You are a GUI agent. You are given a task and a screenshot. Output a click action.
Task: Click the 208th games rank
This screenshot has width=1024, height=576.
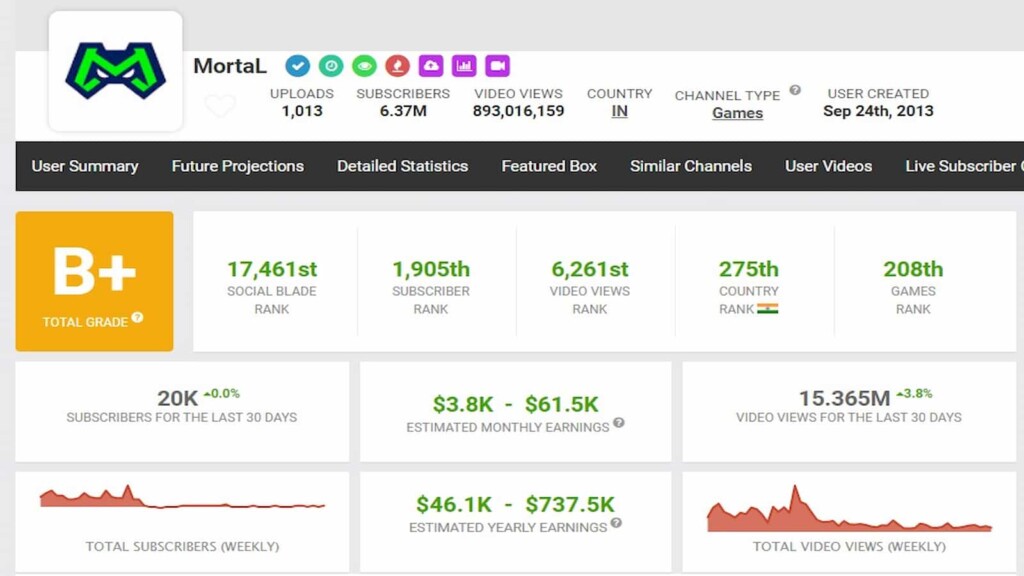click(913, 269)
